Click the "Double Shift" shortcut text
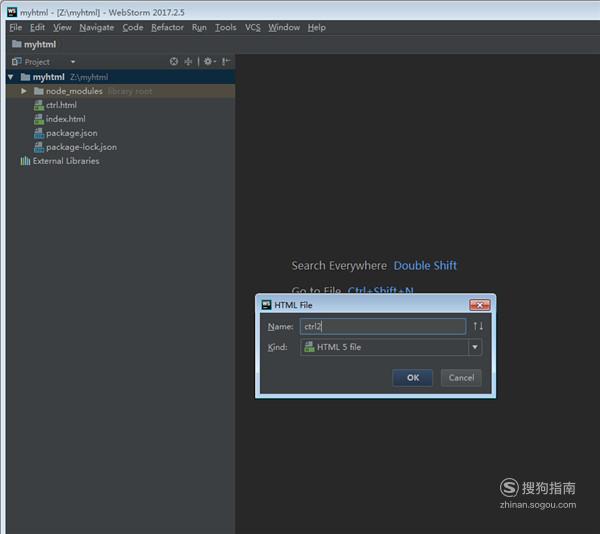Image resolution: width=600 pixels, height=534 pixels. pyautogui.click(x=425, y=265)
